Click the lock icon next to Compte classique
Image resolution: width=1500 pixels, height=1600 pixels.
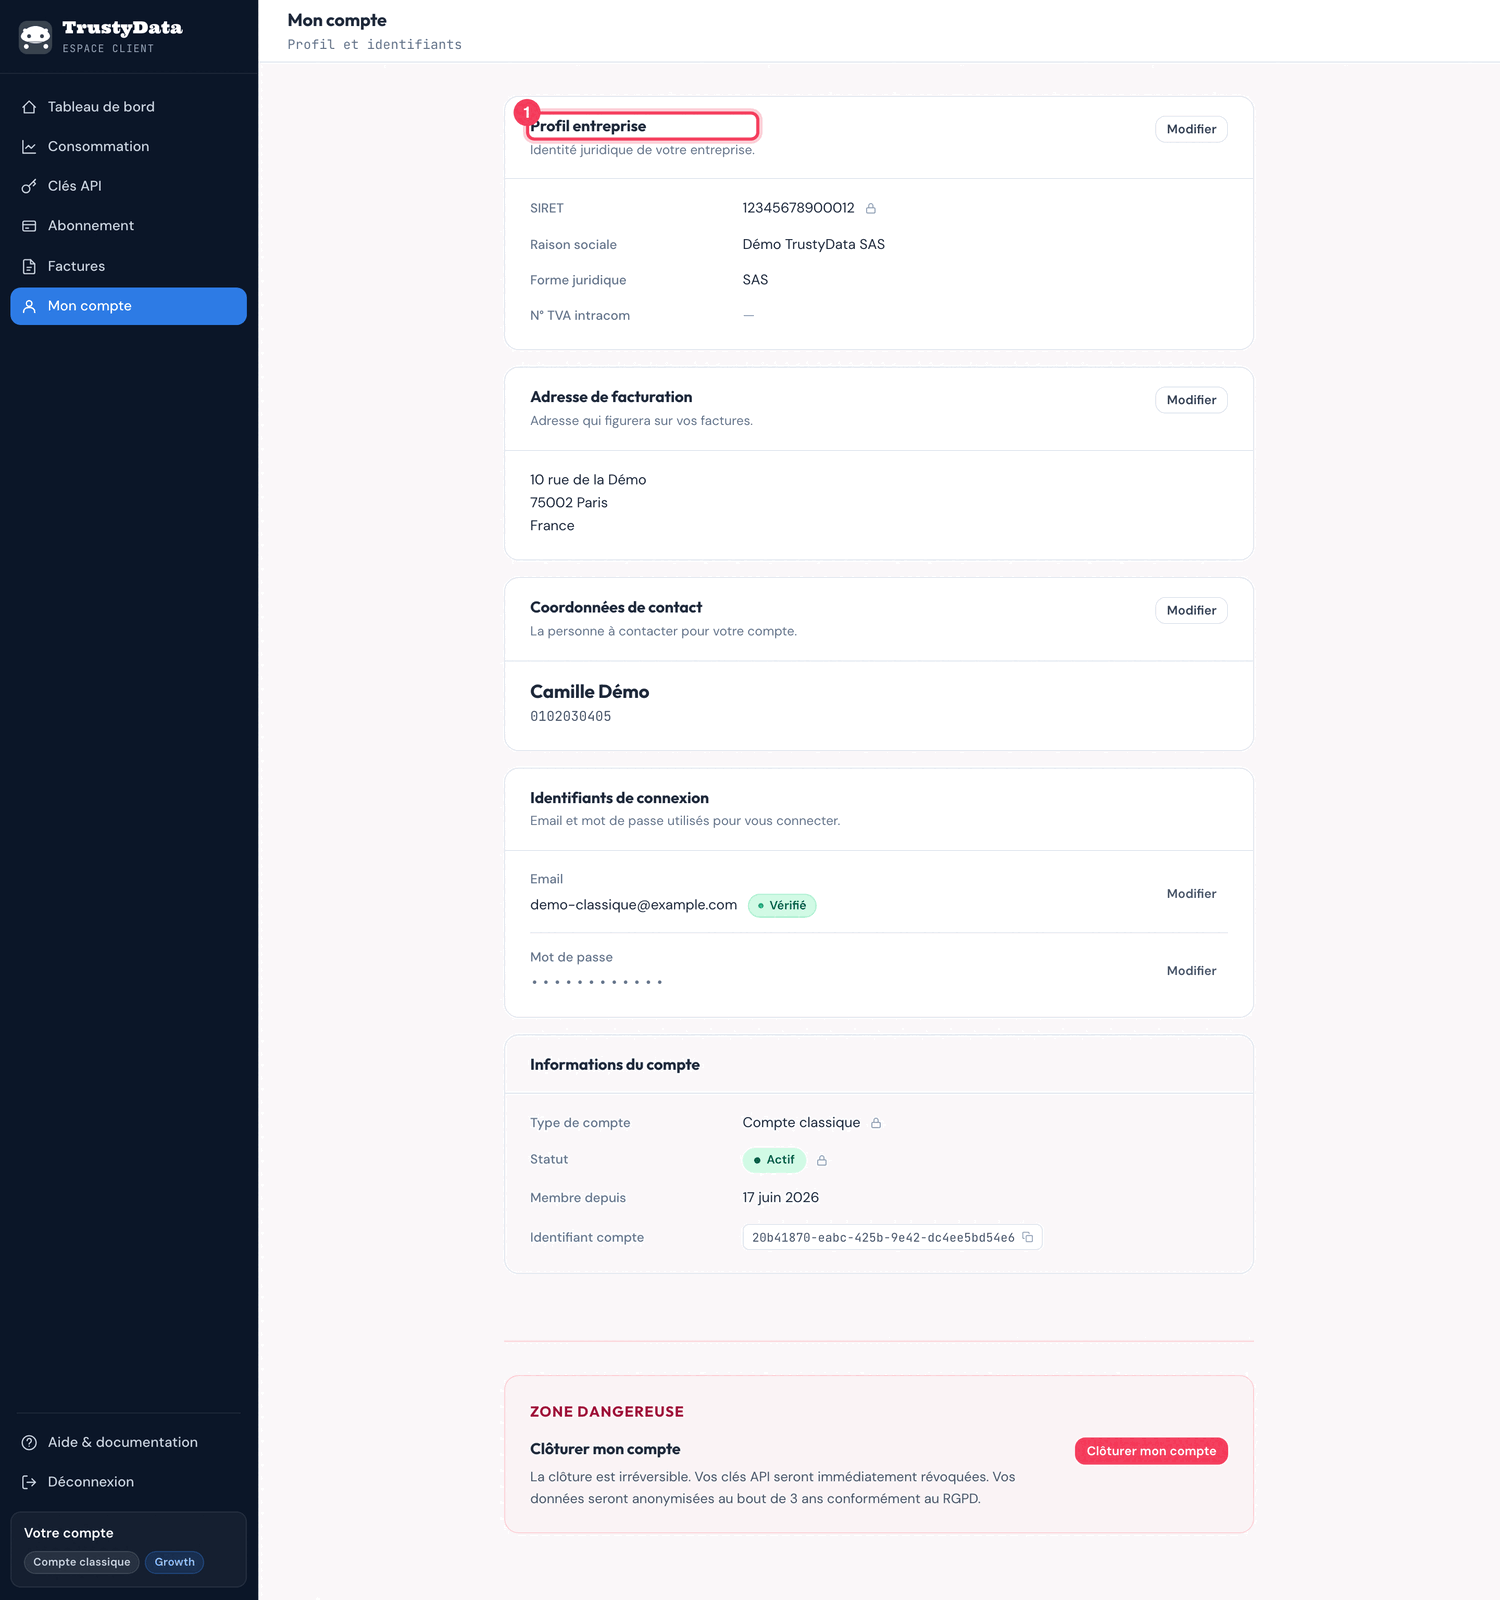(876, 1123)
